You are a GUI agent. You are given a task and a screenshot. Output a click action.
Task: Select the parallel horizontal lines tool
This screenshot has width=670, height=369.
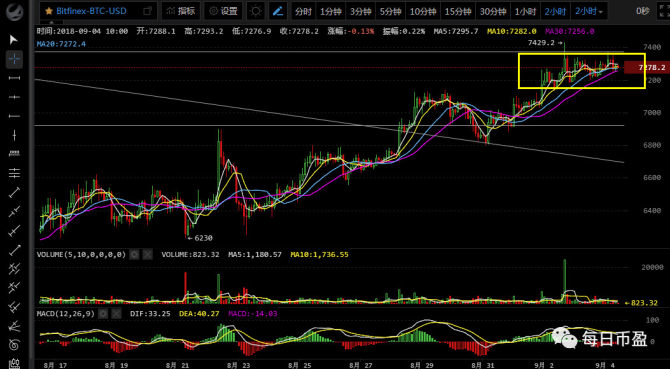14,173
